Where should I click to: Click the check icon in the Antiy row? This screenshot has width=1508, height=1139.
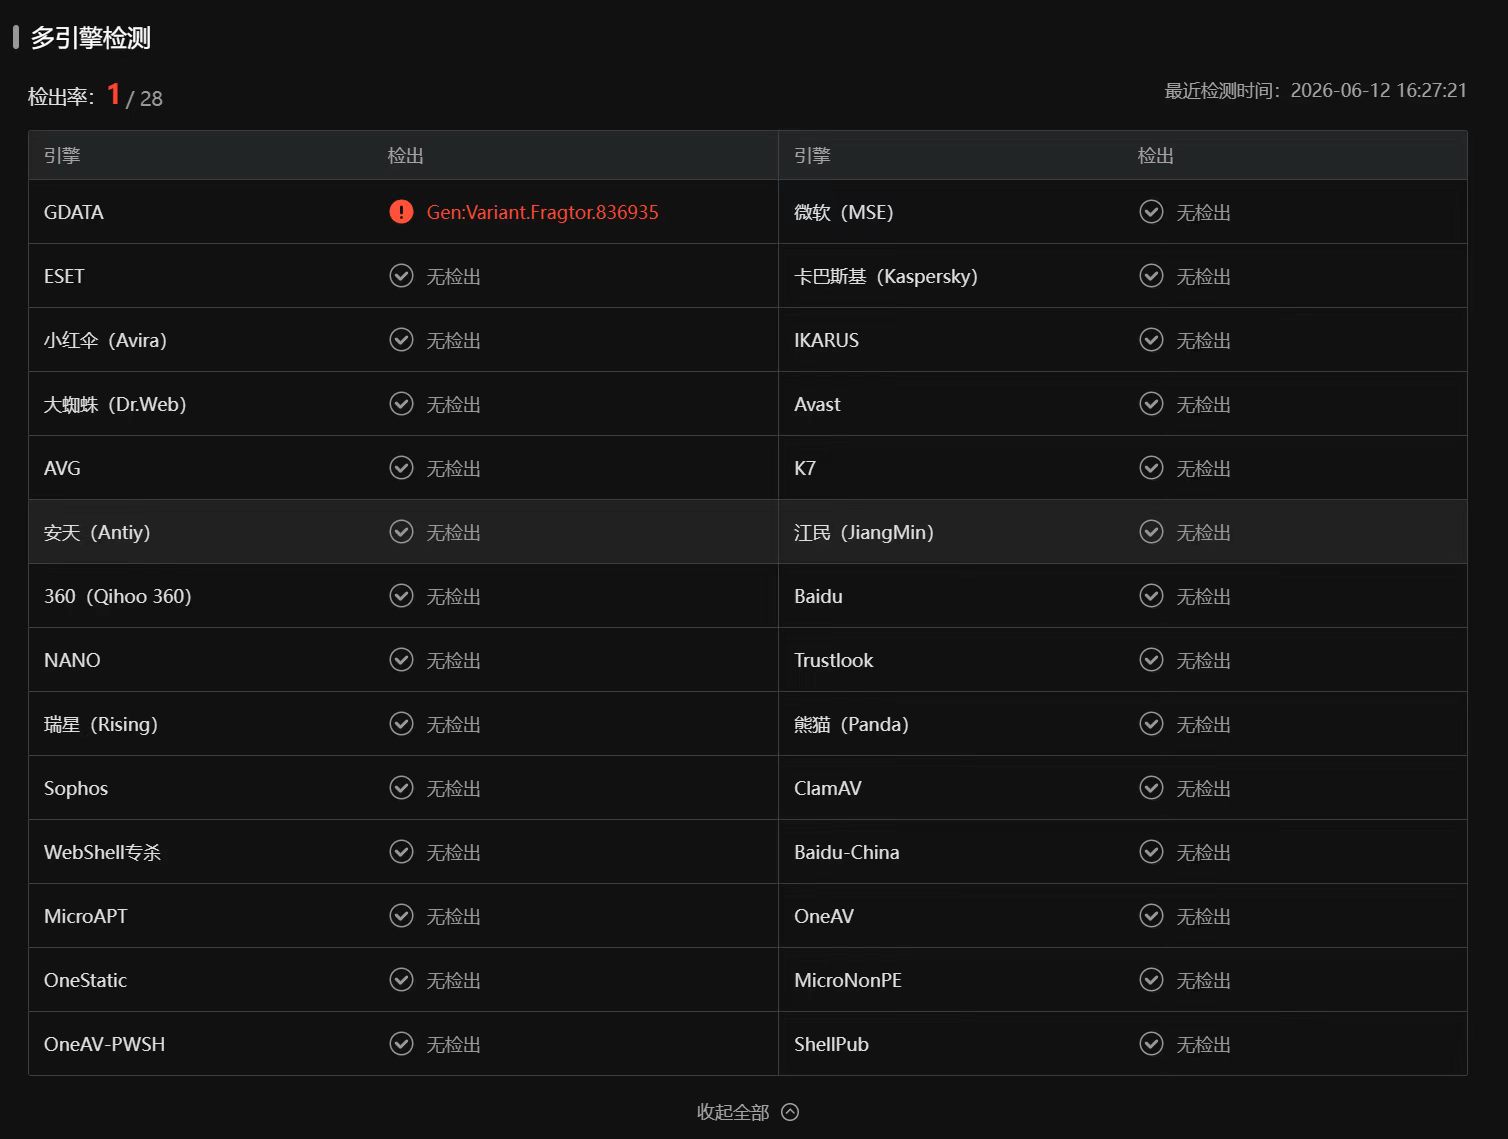click(401, 532)
